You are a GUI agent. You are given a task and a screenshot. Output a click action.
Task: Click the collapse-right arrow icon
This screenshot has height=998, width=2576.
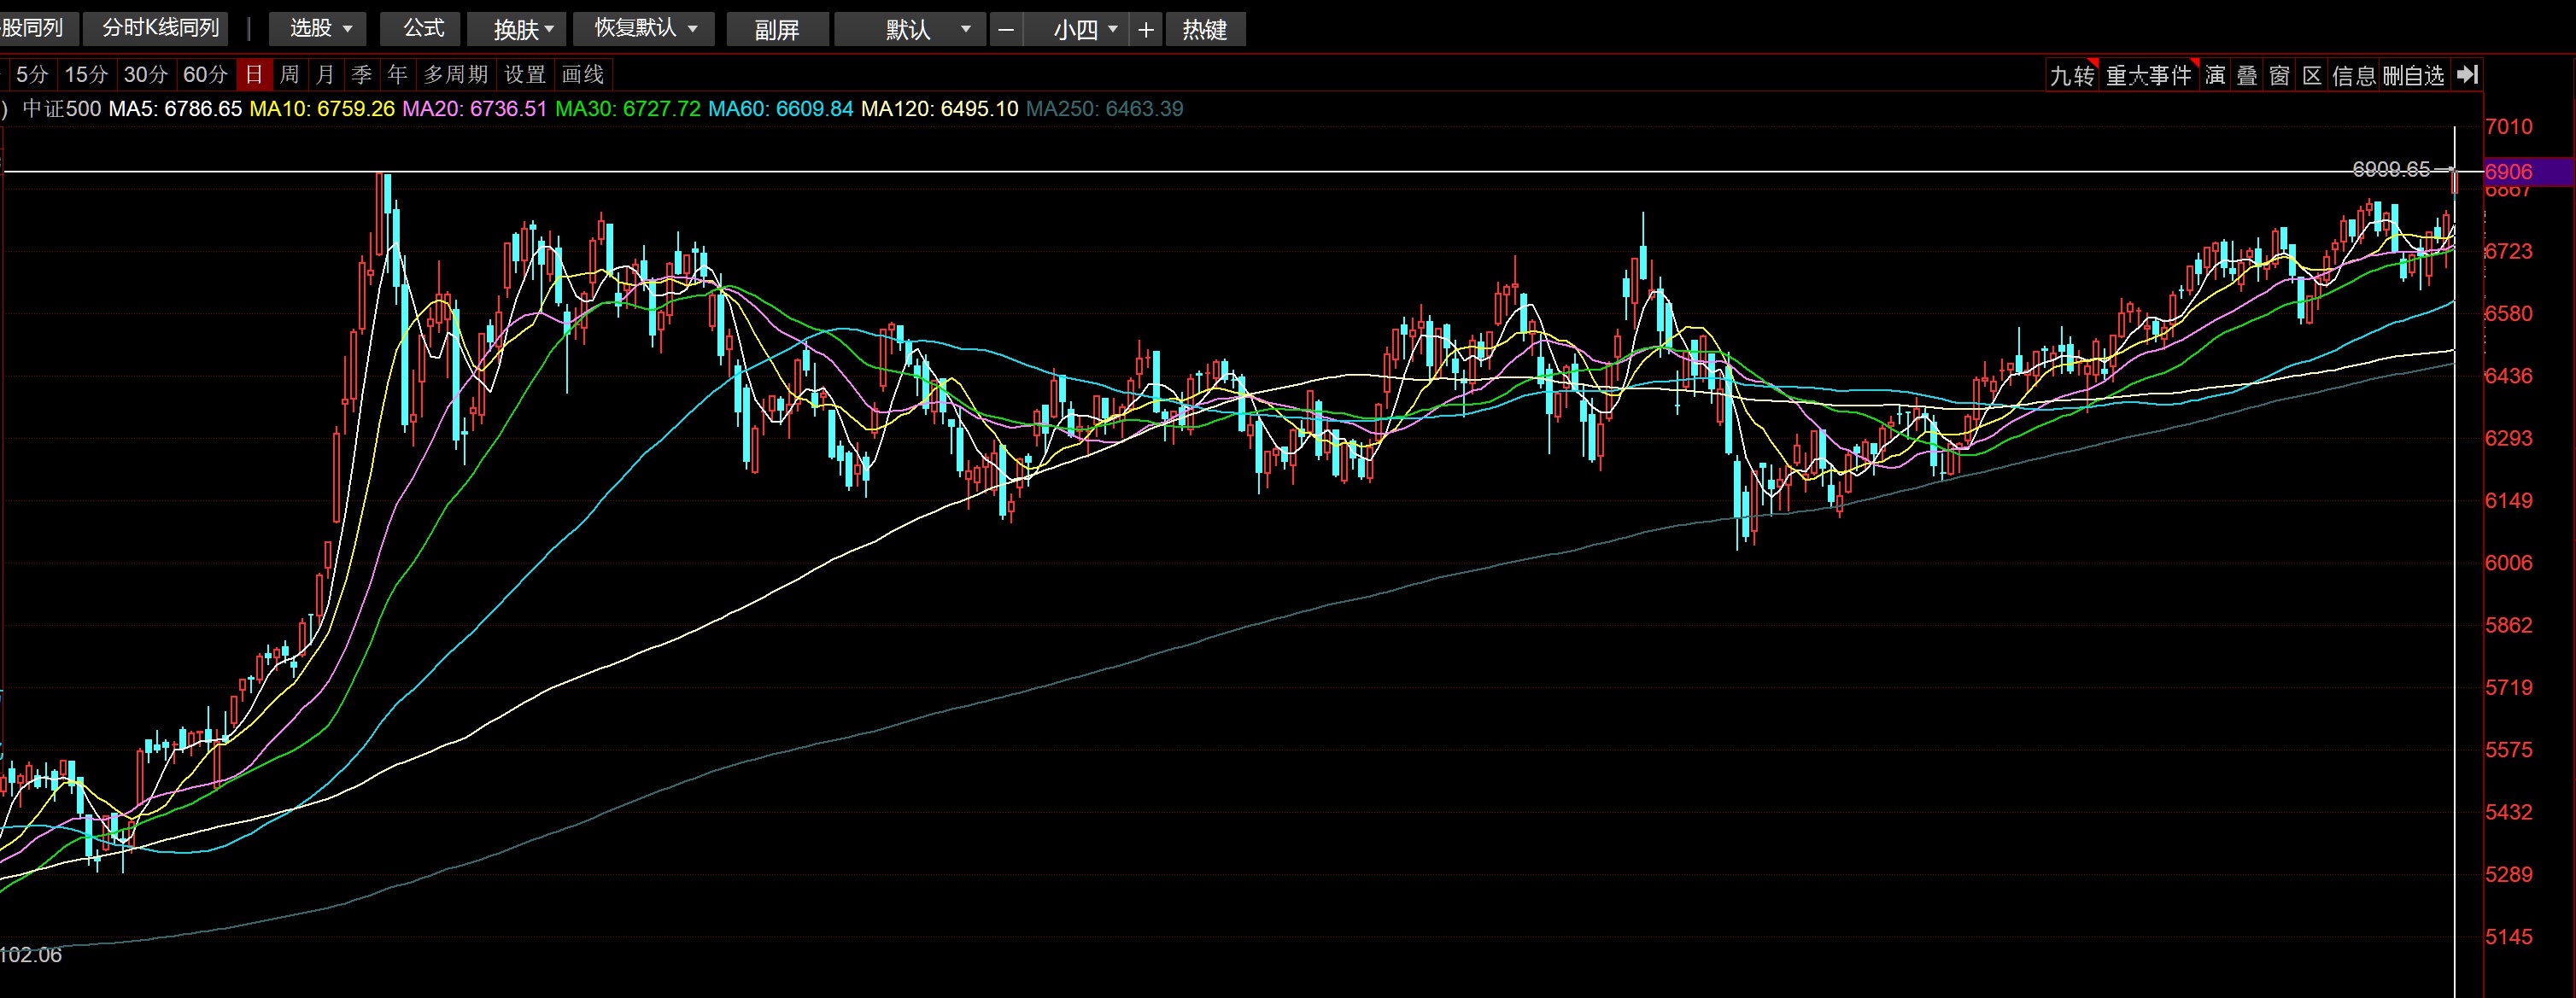tap(2467, 75)
